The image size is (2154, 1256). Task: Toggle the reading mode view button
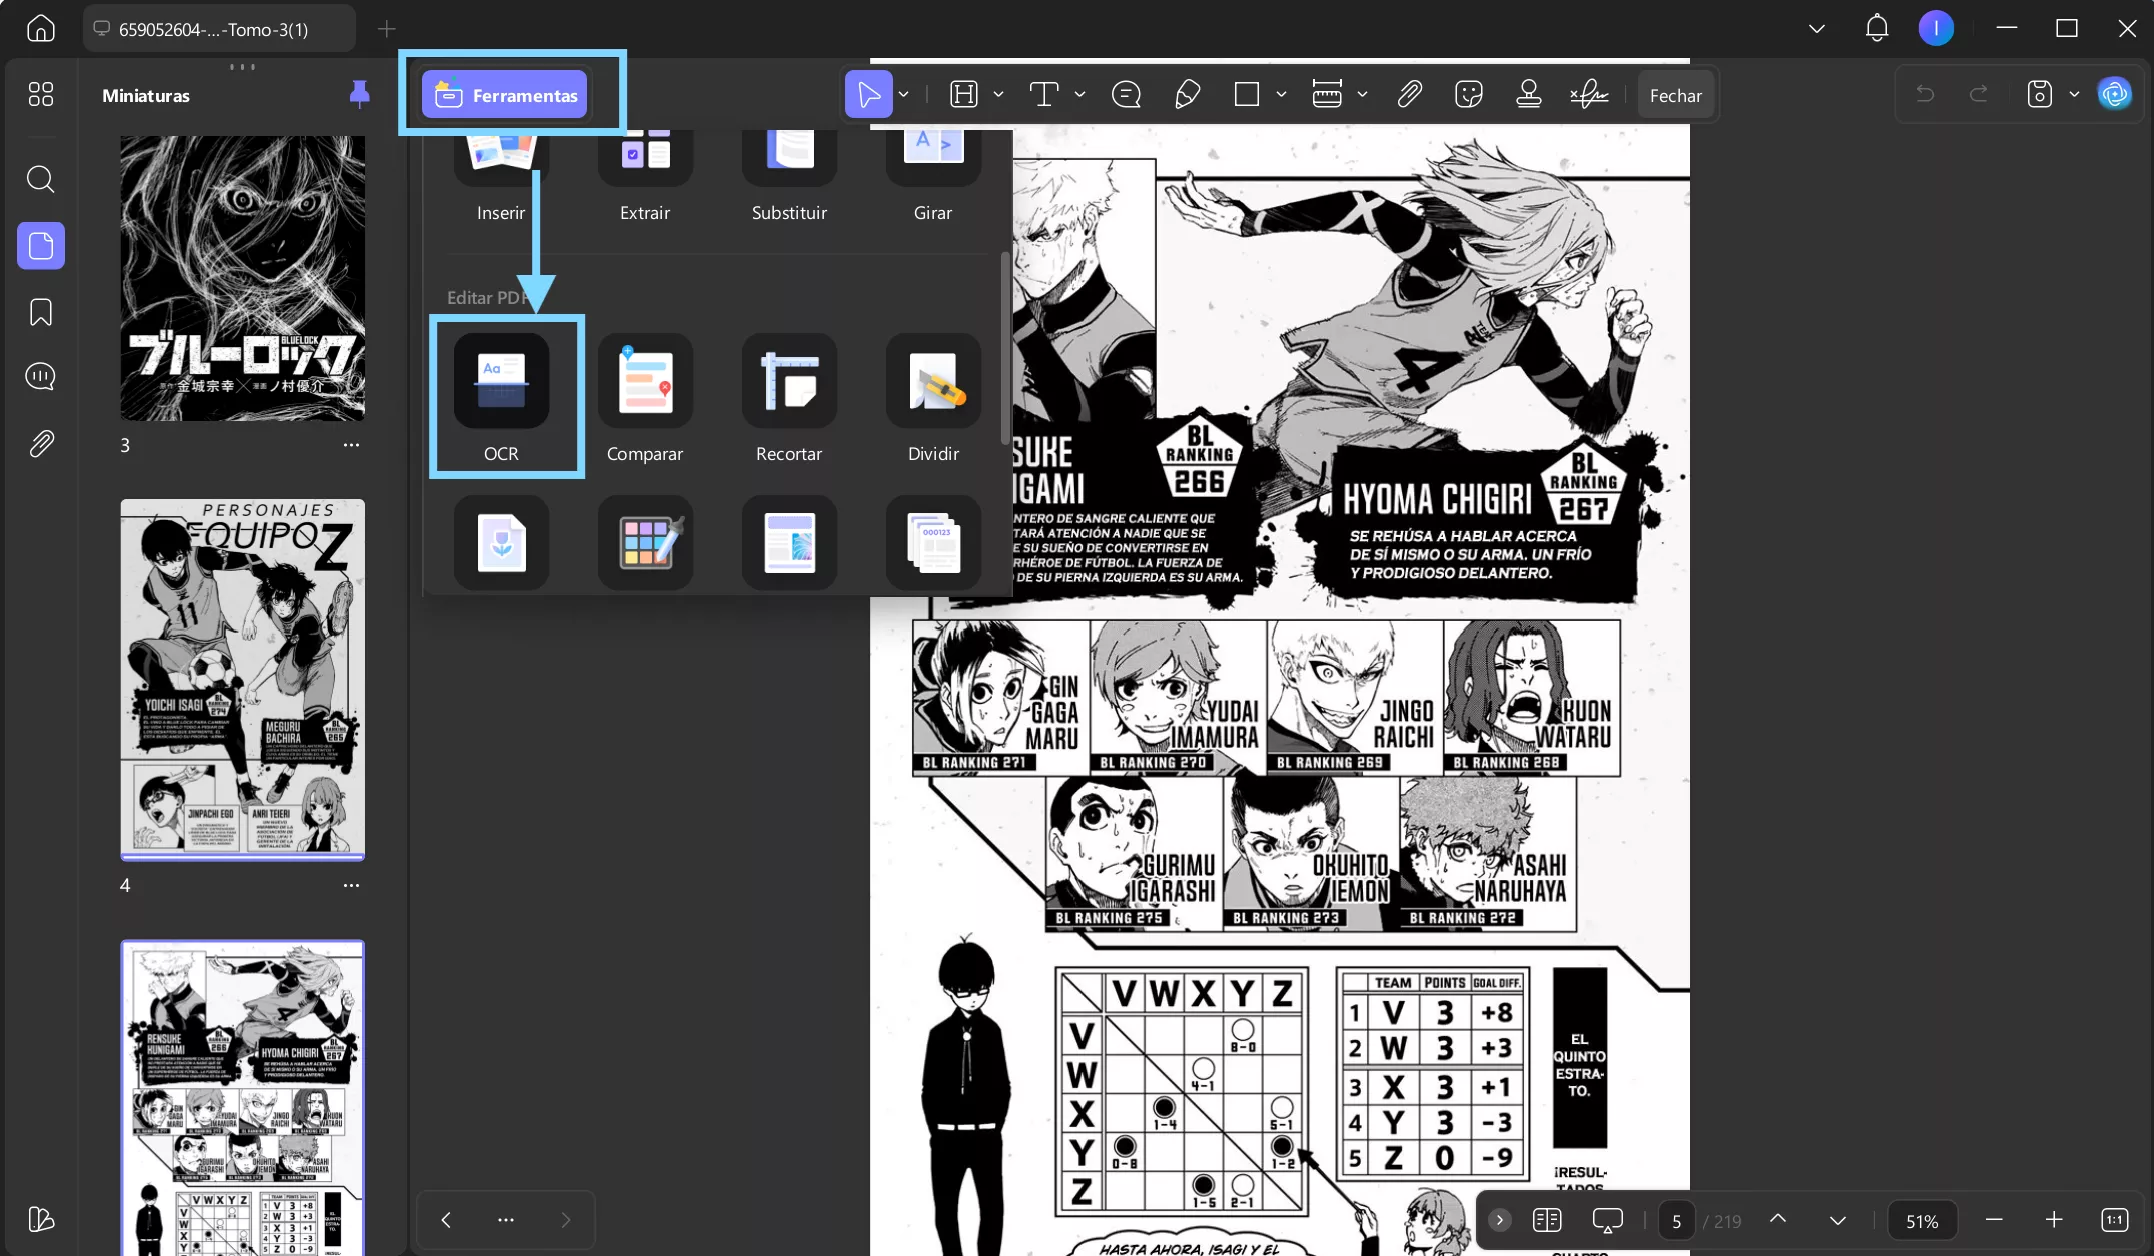pos(1547,1220)
